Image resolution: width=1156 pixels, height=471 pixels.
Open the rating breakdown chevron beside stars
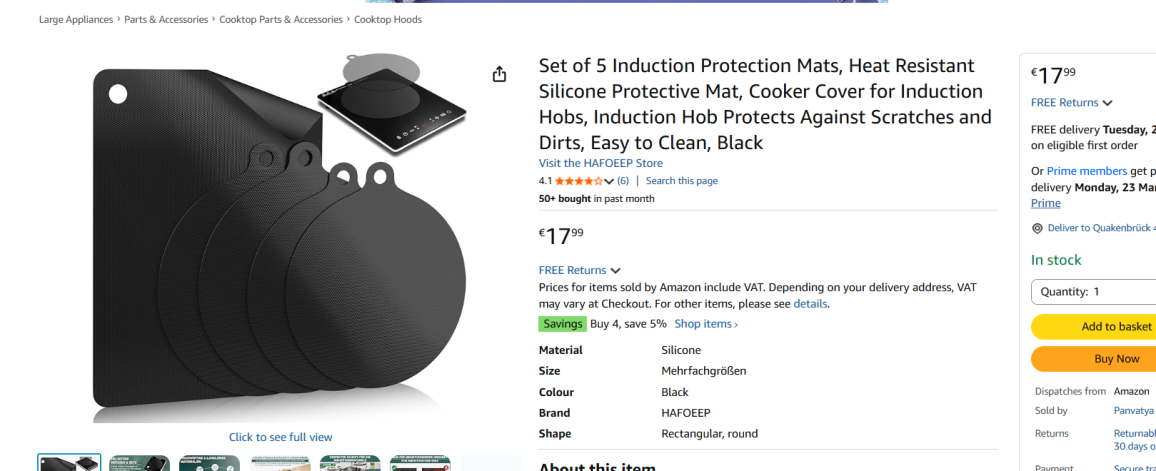(x=609, y=181)
